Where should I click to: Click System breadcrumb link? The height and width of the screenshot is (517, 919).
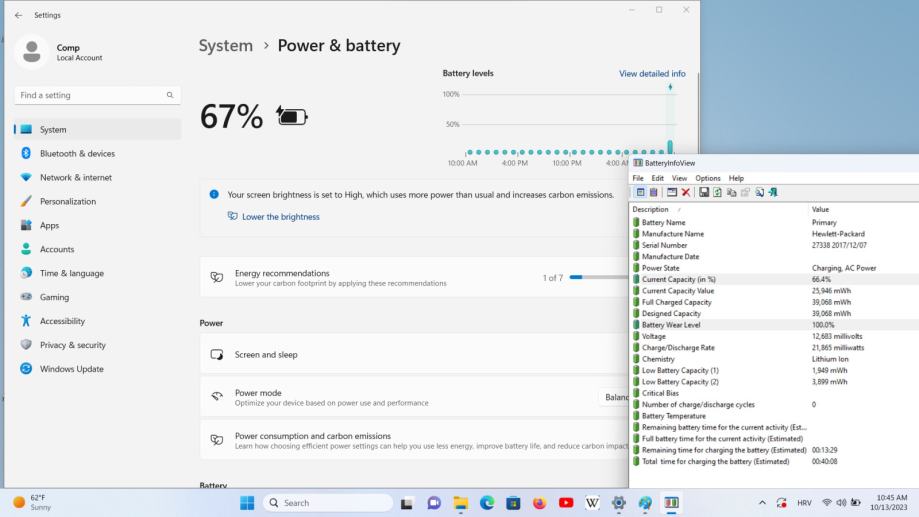click(226, 46)
